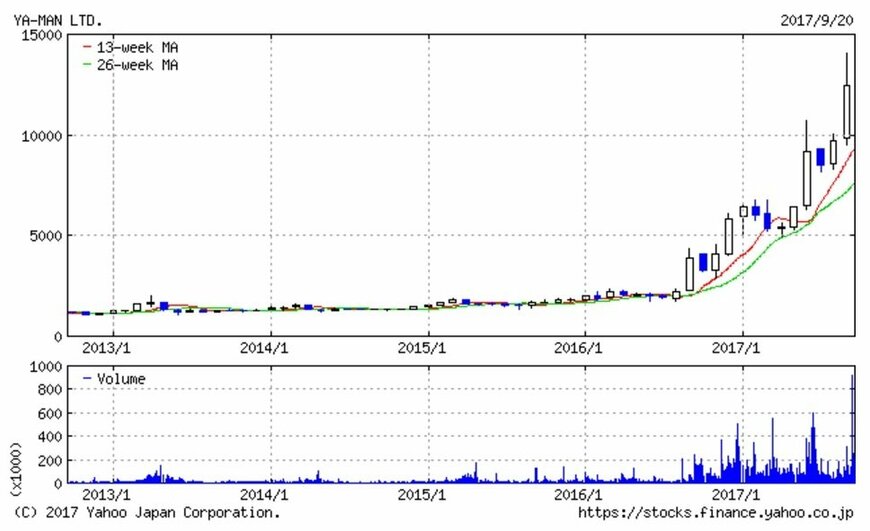870x531 pixels.
Task: Open the stocks.finance.yahoo.co.jp link
Action: tap(715, 513)
